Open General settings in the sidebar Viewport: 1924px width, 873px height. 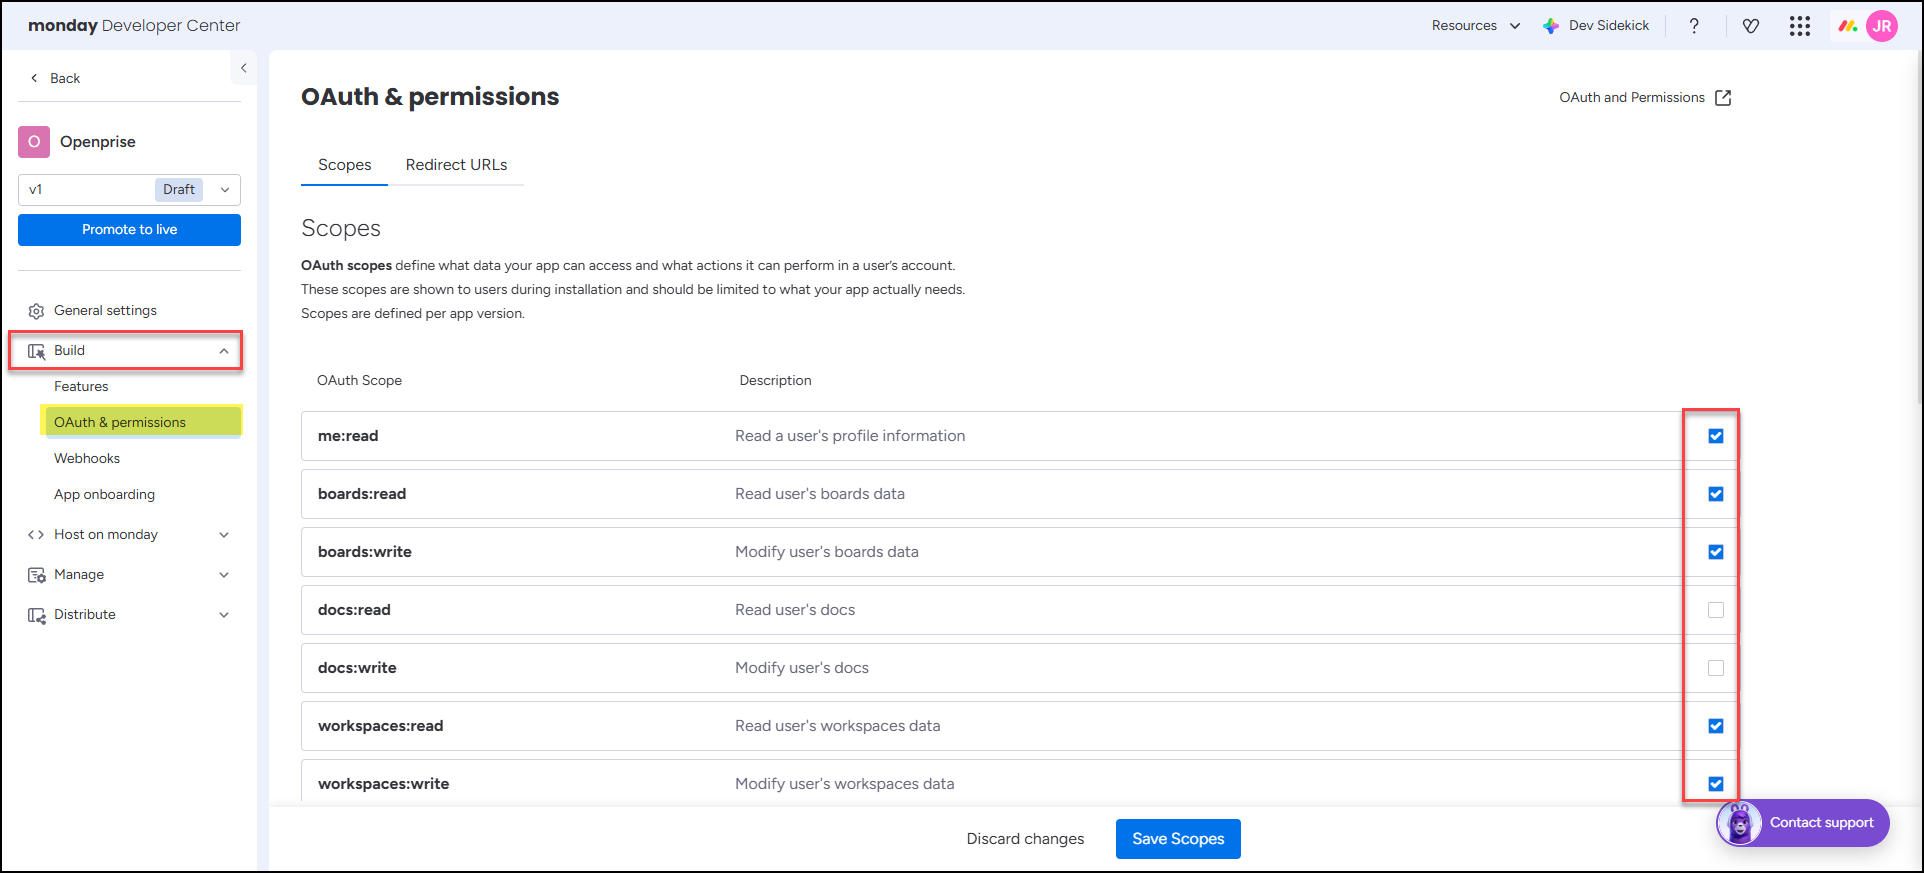(105, 311)
